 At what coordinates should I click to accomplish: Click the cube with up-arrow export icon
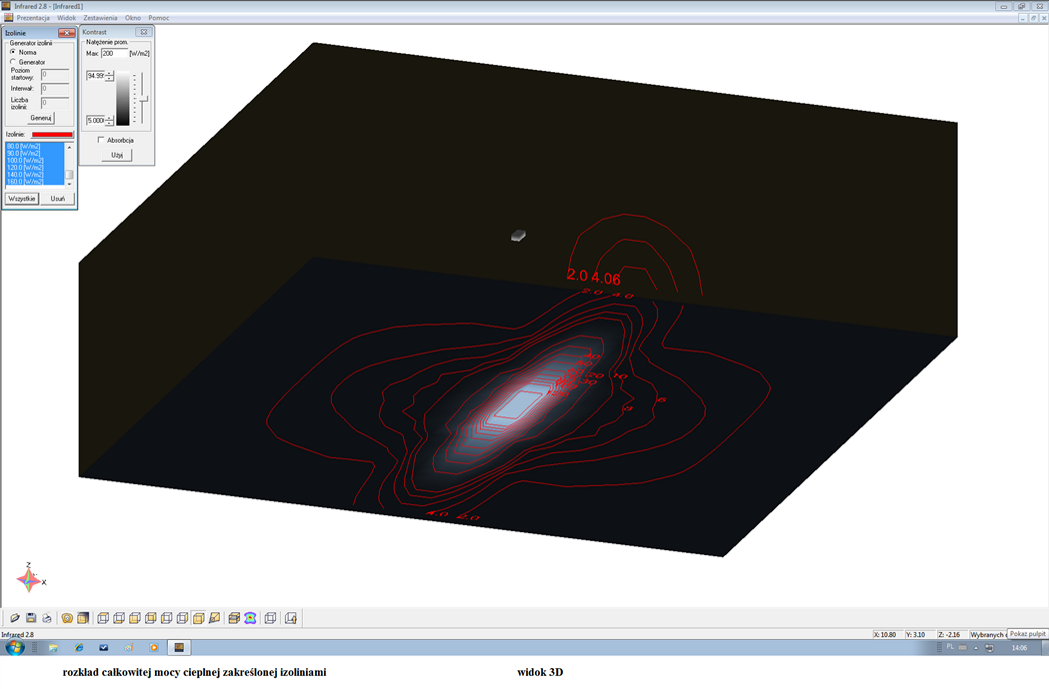291,618
